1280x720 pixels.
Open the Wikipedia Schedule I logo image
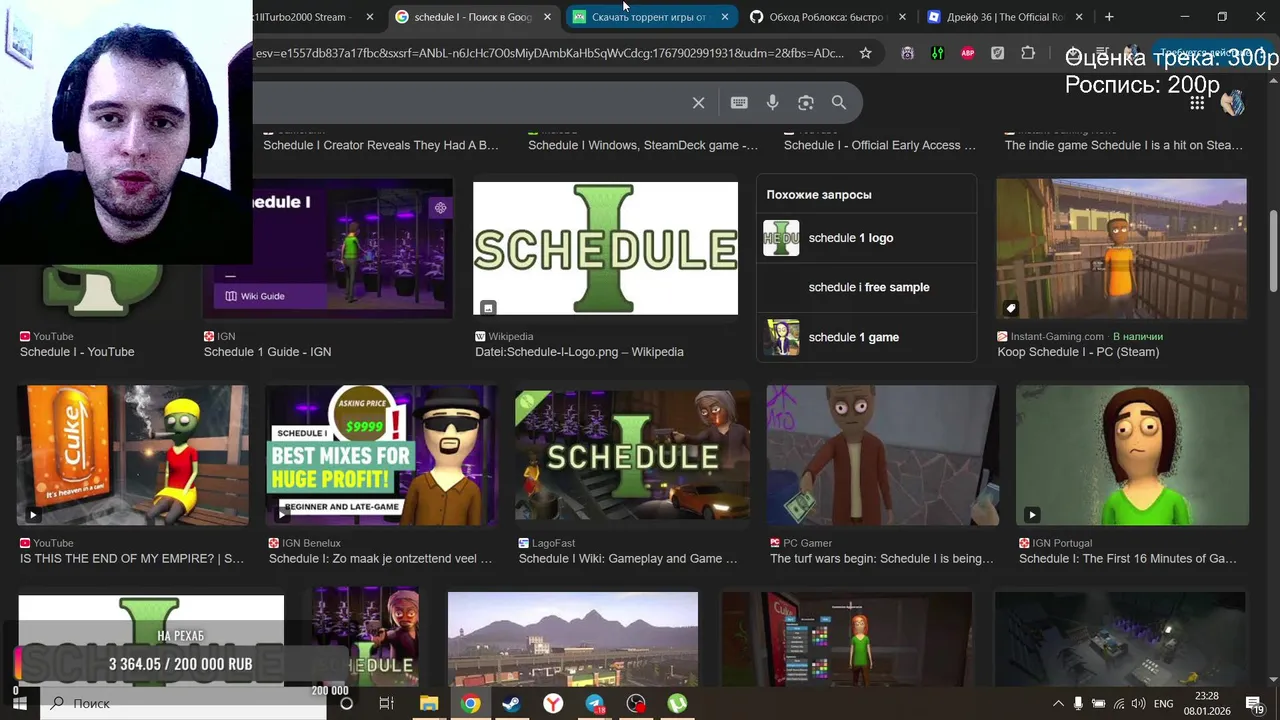(x=605, y=248)
